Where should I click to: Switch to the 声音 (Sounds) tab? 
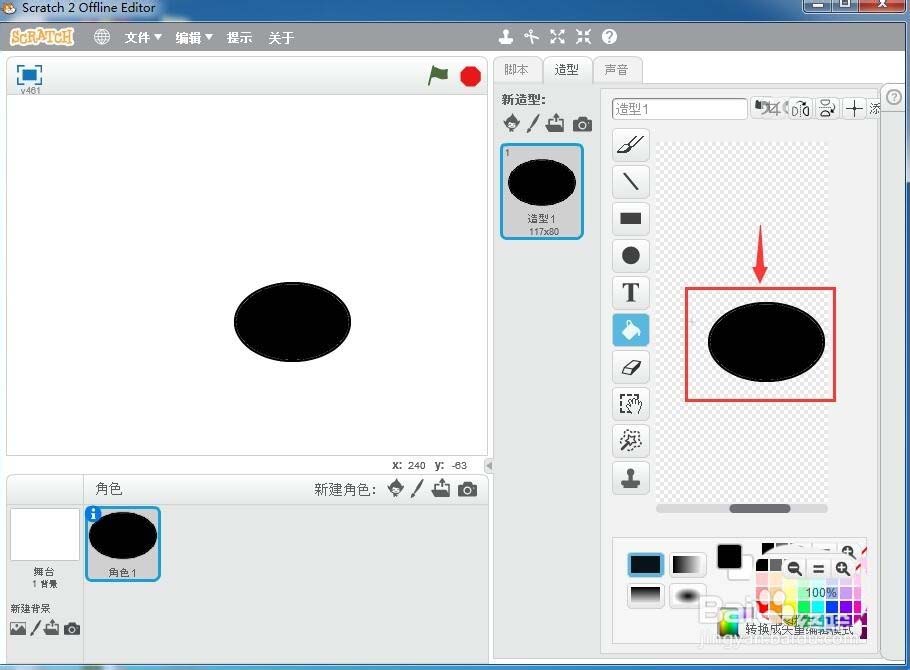click(x=616, y=70)
